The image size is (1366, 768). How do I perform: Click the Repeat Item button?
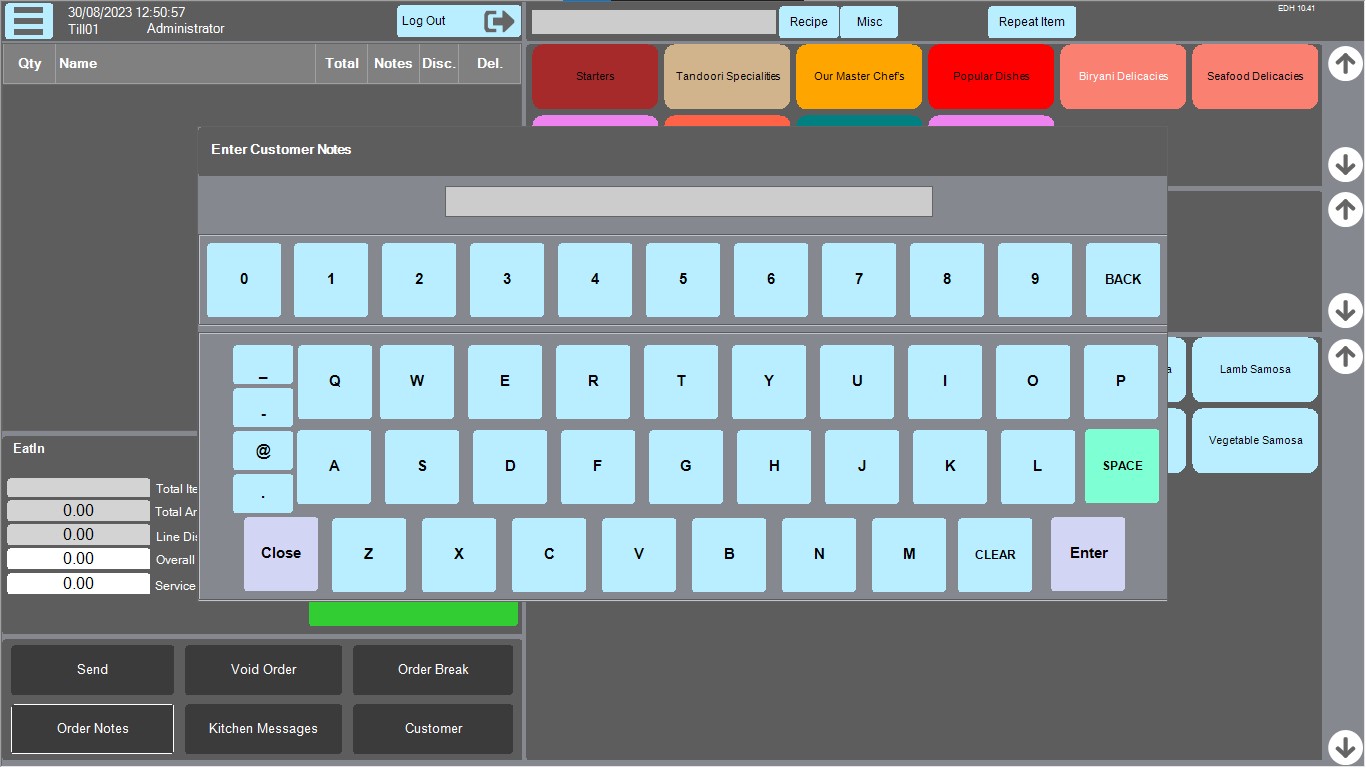pos(1032,21)
